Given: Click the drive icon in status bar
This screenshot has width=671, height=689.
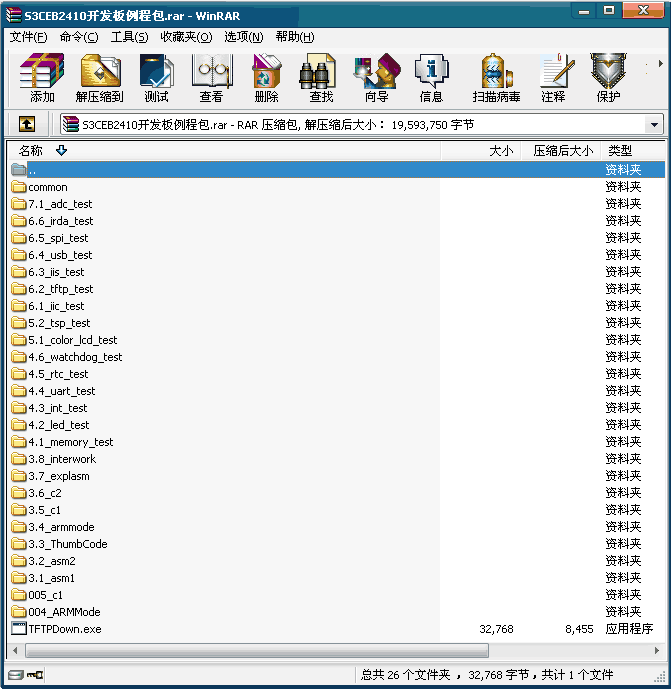Looking at the screenshot, I should click(x=15, y=674).
